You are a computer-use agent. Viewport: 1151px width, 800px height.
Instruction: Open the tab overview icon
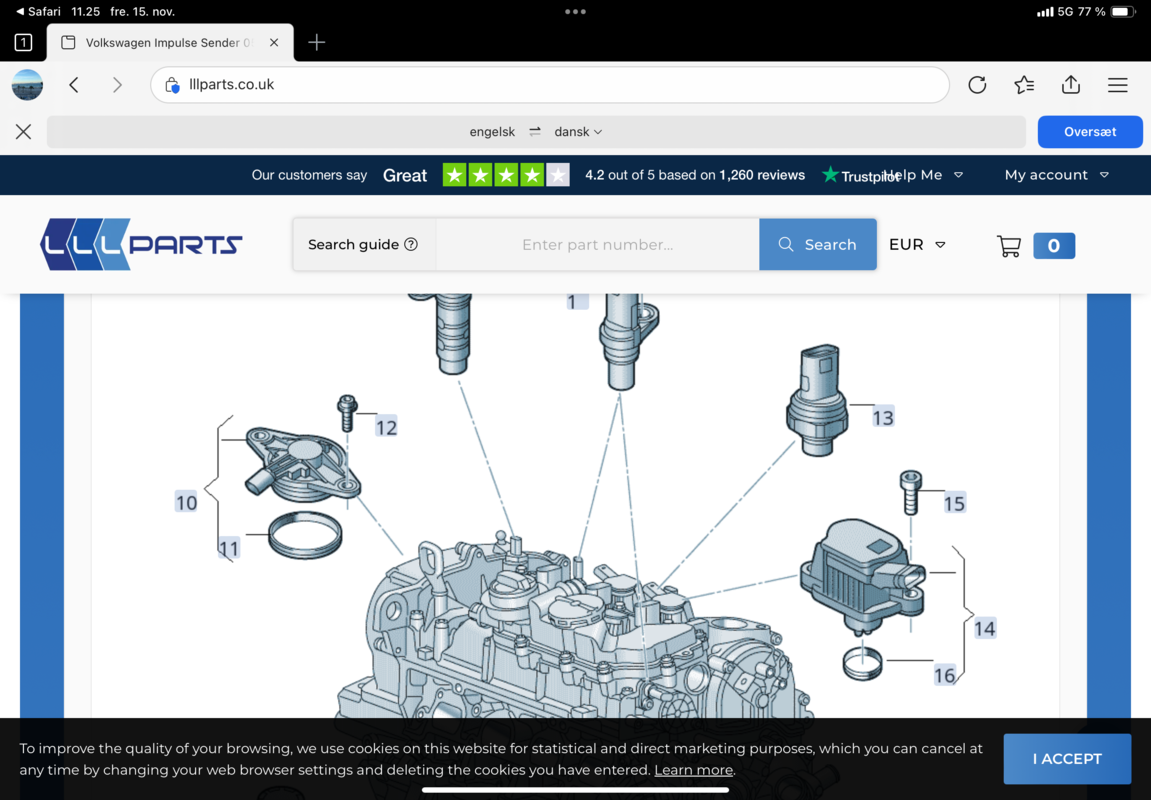tap(23, 42)
